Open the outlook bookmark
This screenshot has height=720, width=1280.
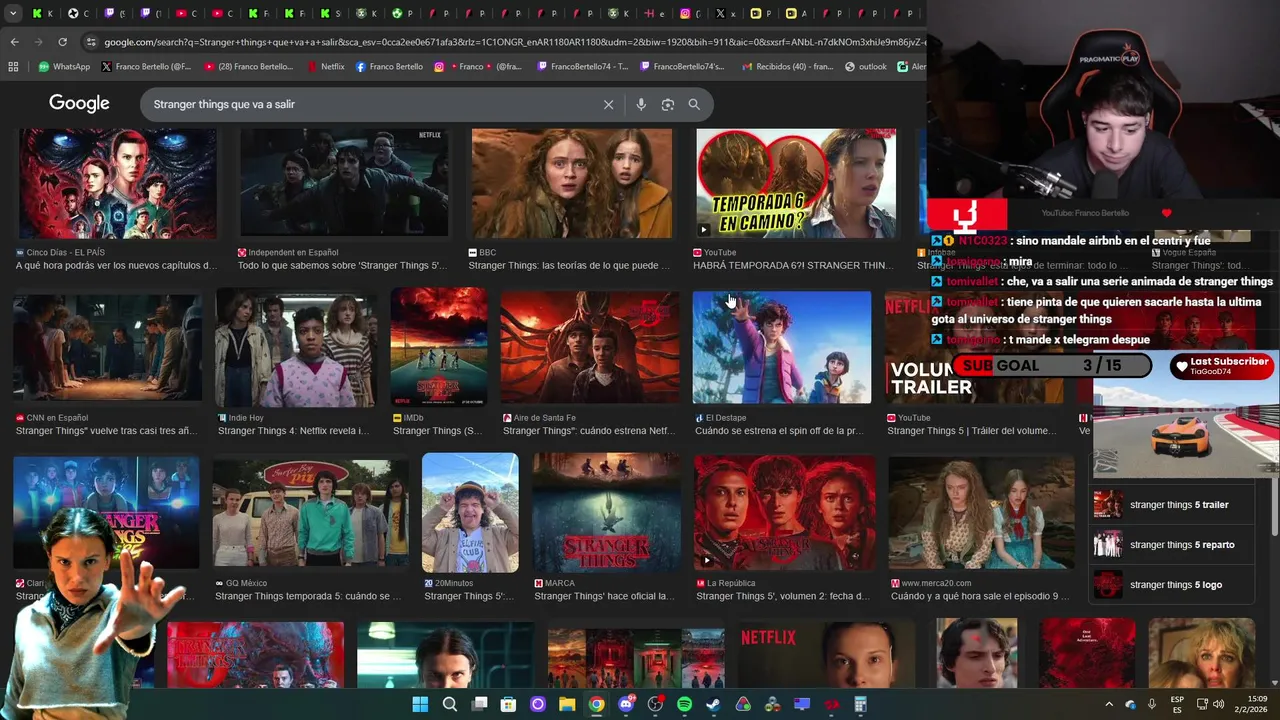click(866, 67)
